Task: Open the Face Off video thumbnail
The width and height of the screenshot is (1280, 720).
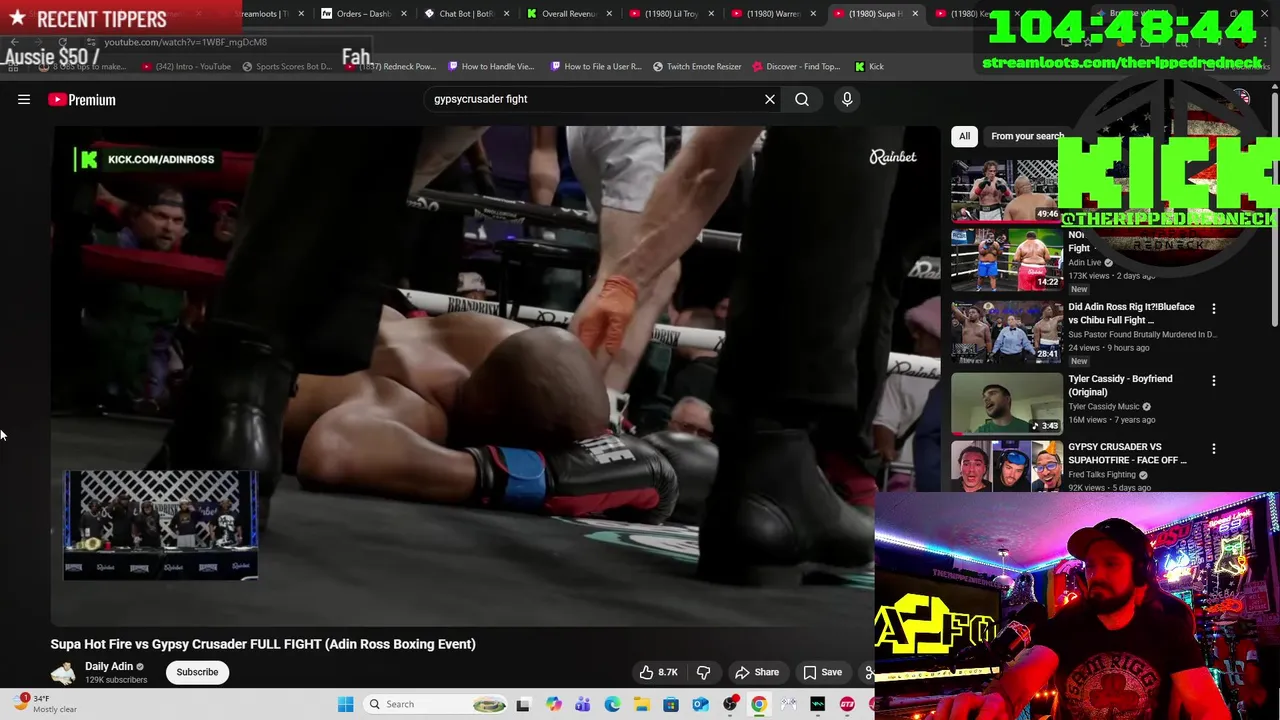Action: (x=1007, y=466)
